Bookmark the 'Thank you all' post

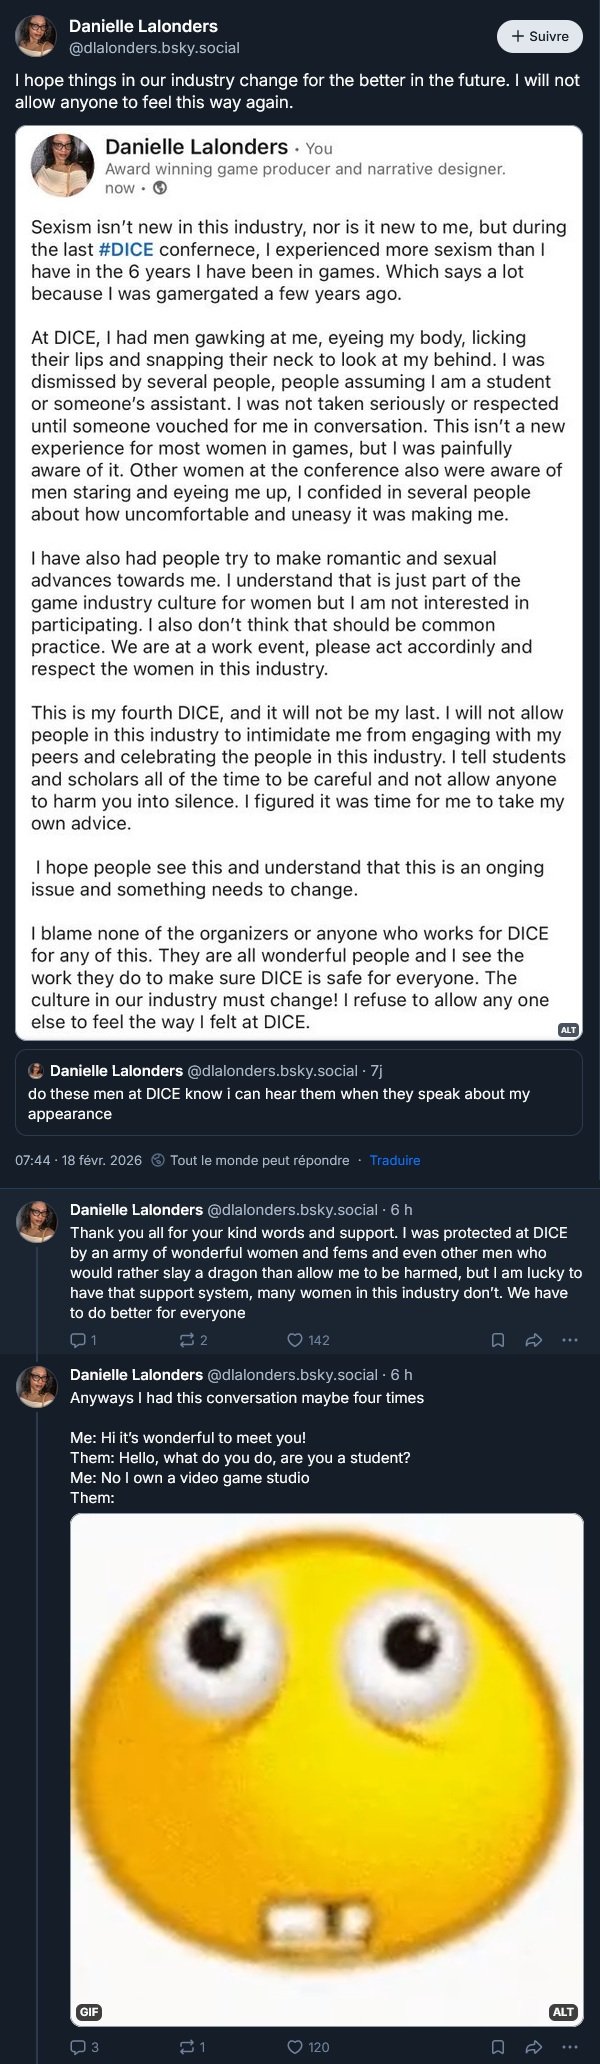[498, 1340]
